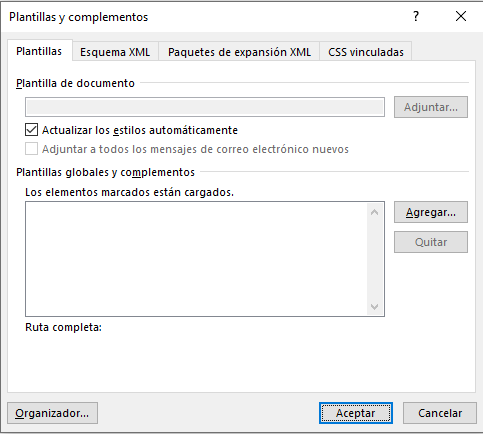Switch to the Plantillas tab
The image size is (483, 434).
pyautogui.click(x=39, y=51)
